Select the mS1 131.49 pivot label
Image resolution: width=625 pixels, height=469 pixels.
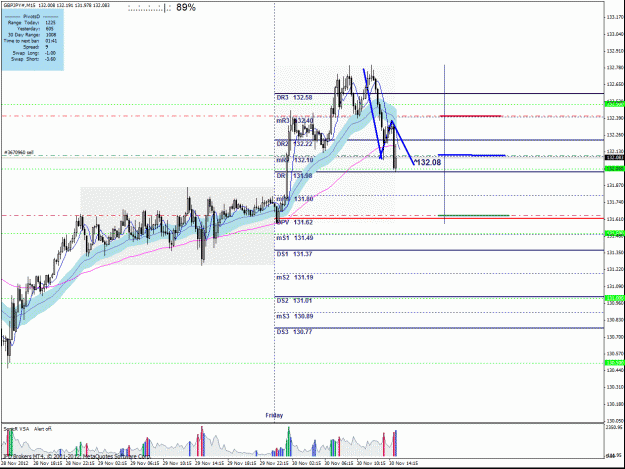tap(295, 238)
